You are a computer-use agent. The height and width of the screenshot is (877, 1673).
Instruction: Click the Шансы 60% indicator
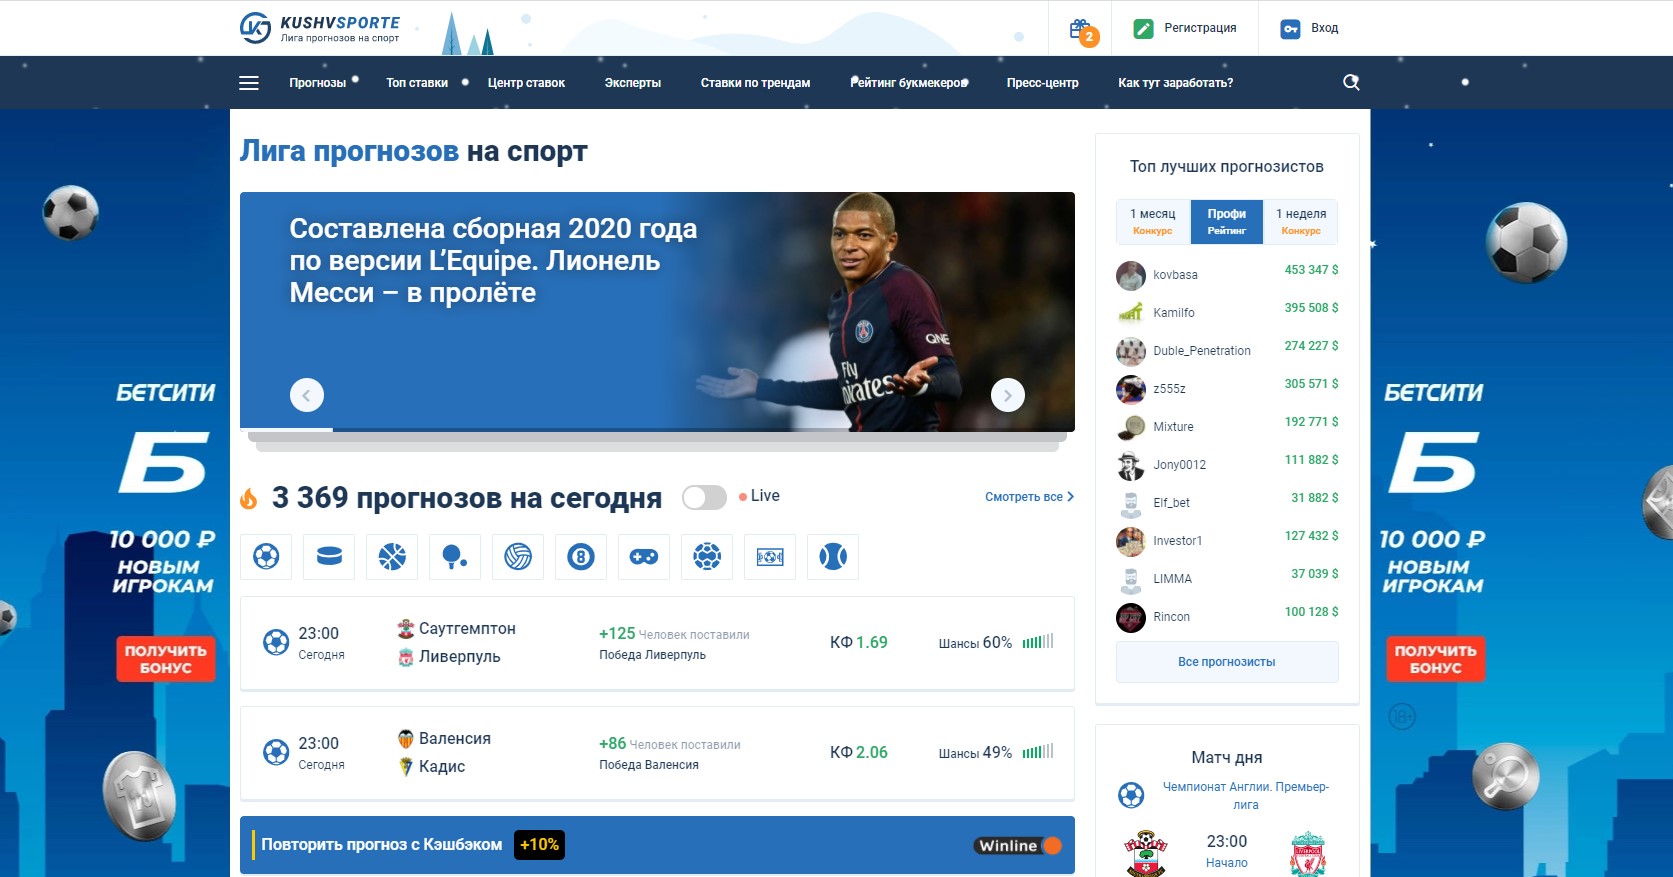[x=996, y=643]
